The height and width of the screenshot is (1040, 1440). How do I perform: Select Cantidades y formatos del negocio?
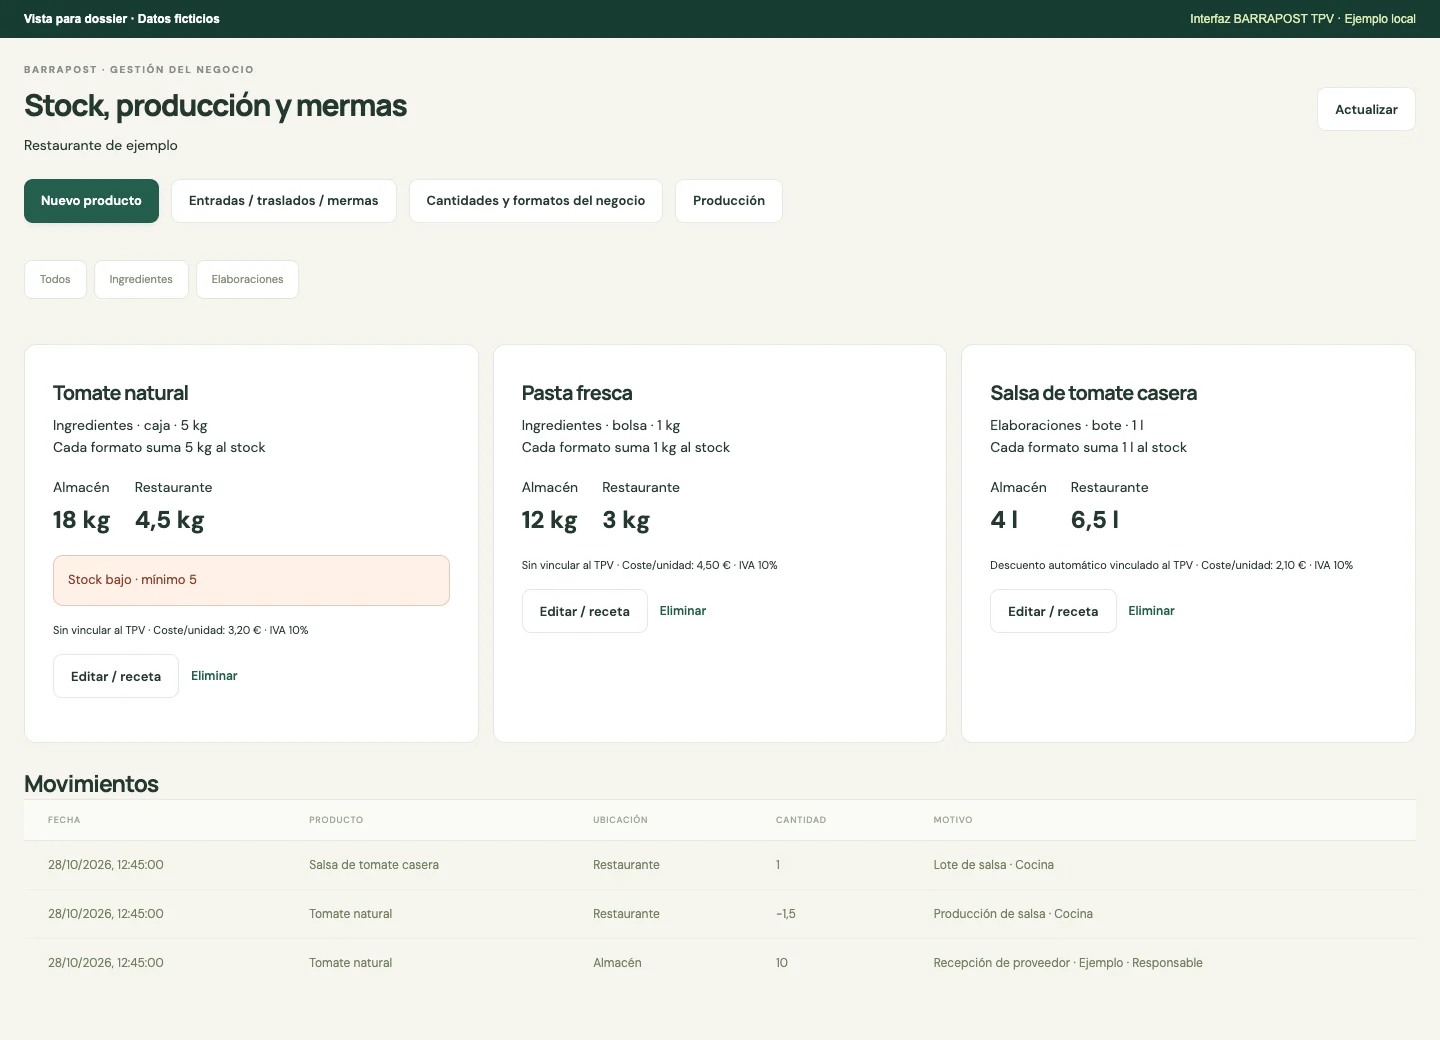click(x=536, y=201)
